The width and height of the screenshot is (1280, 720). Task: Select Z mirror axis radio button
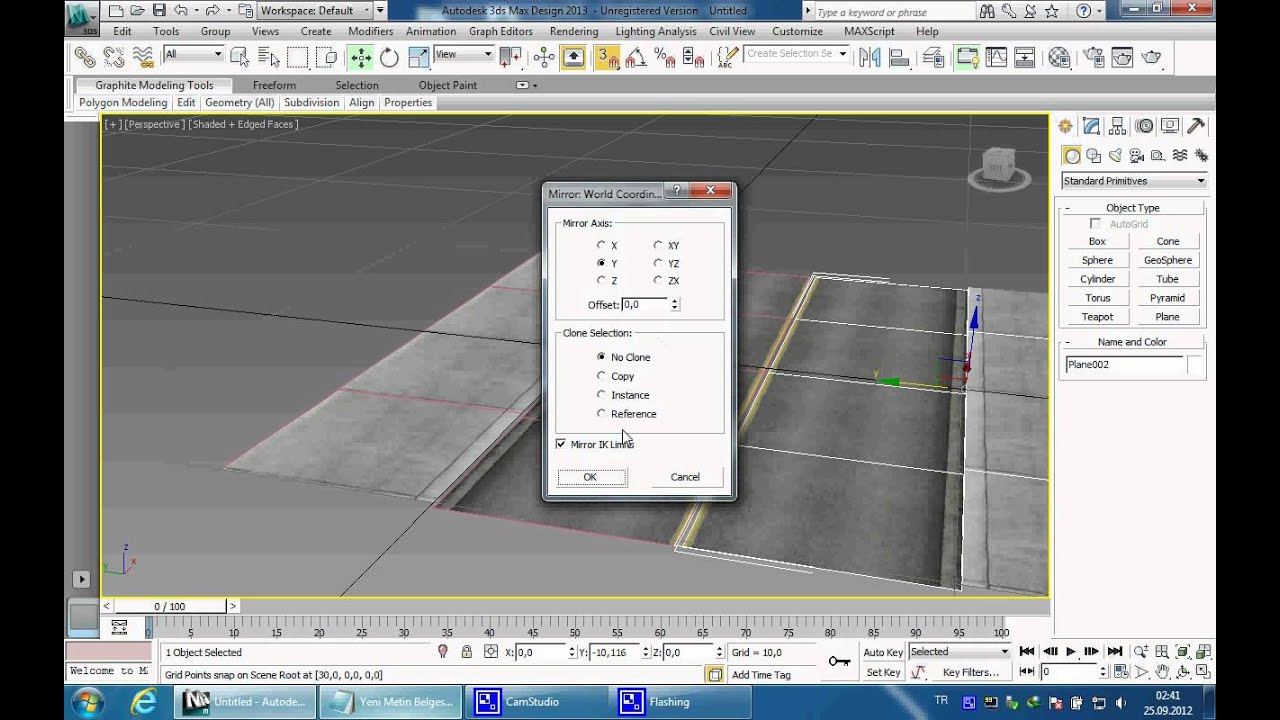click(601, 281)
